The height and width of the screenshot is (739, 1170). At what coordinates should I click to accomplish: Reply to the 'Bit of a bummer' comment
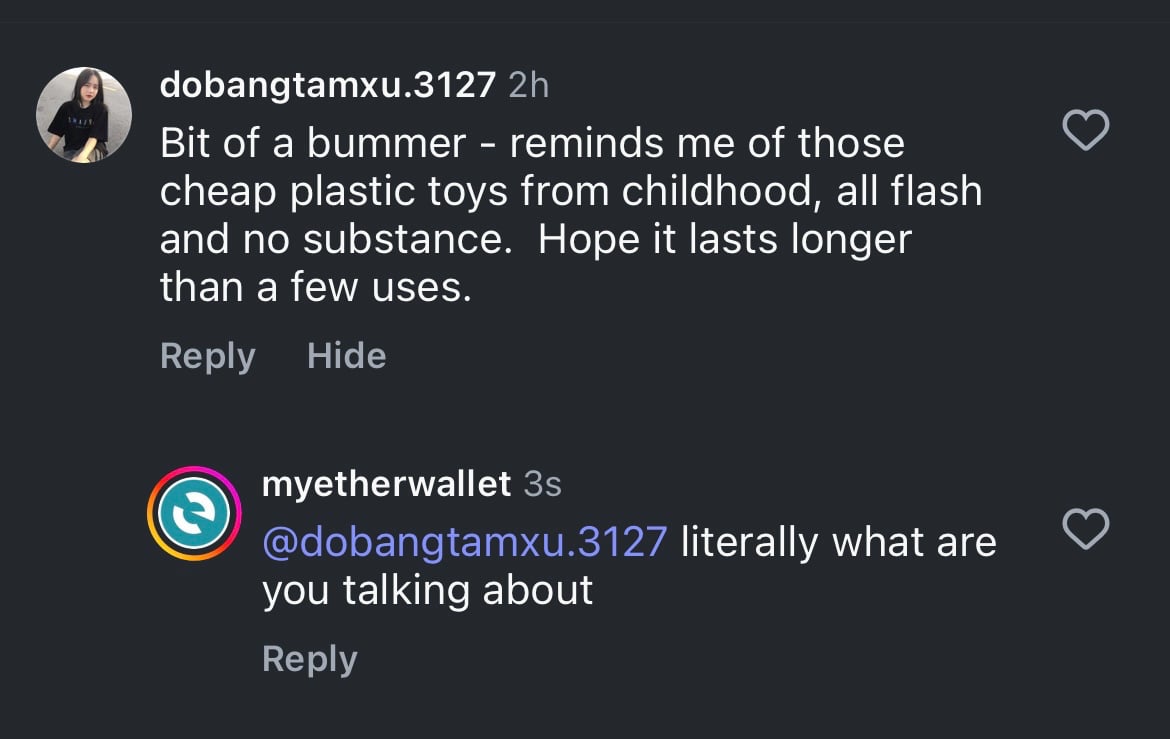click(x=207, y=357)
